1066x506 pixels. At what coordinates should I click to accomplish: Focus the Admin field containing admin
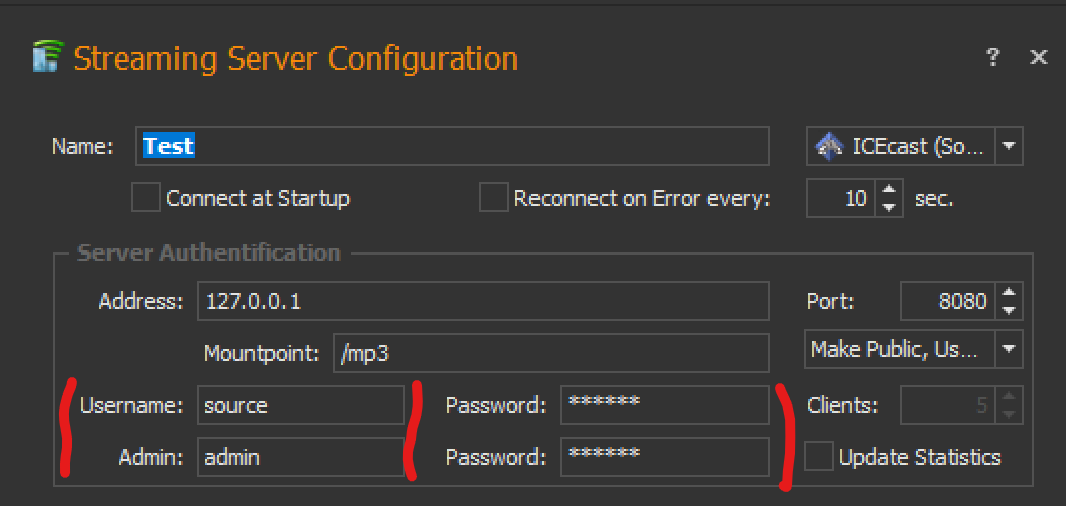coord(300,457)
